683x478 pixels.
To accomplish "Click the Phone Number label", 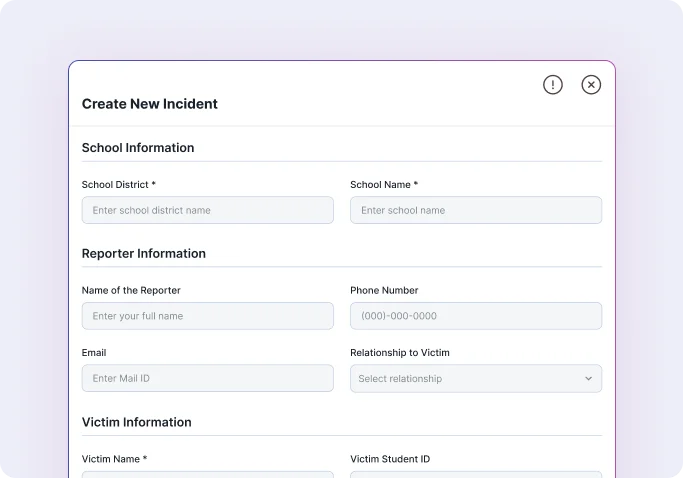I will 384,290.
